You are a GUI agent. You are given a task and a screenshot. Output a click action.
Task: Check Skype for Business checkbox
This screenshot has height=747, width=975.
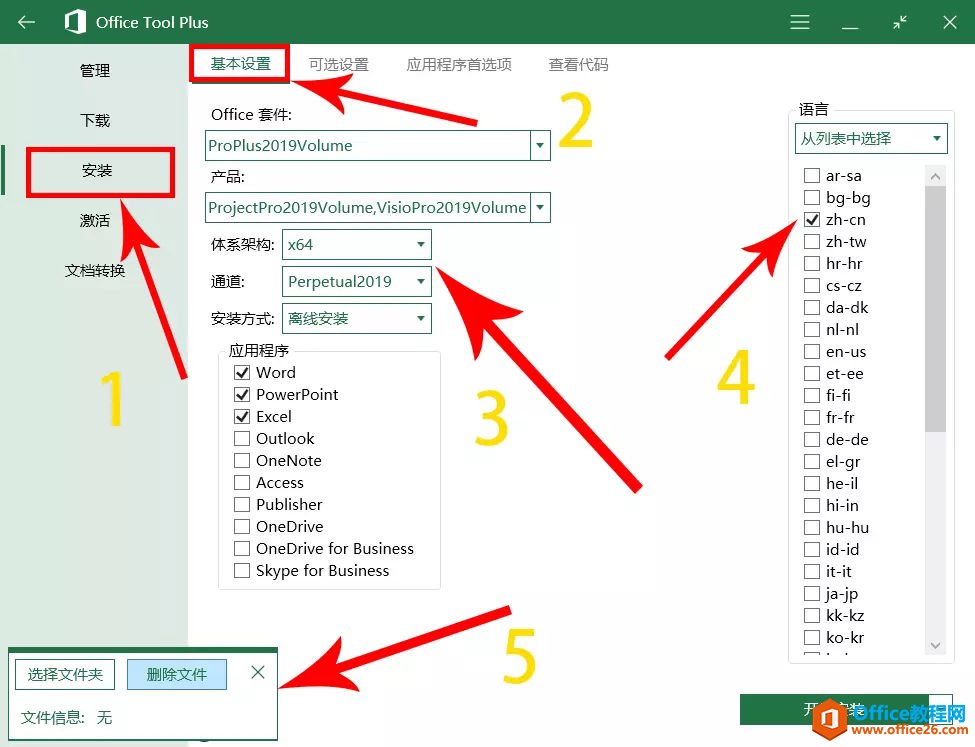pos(242,570)
